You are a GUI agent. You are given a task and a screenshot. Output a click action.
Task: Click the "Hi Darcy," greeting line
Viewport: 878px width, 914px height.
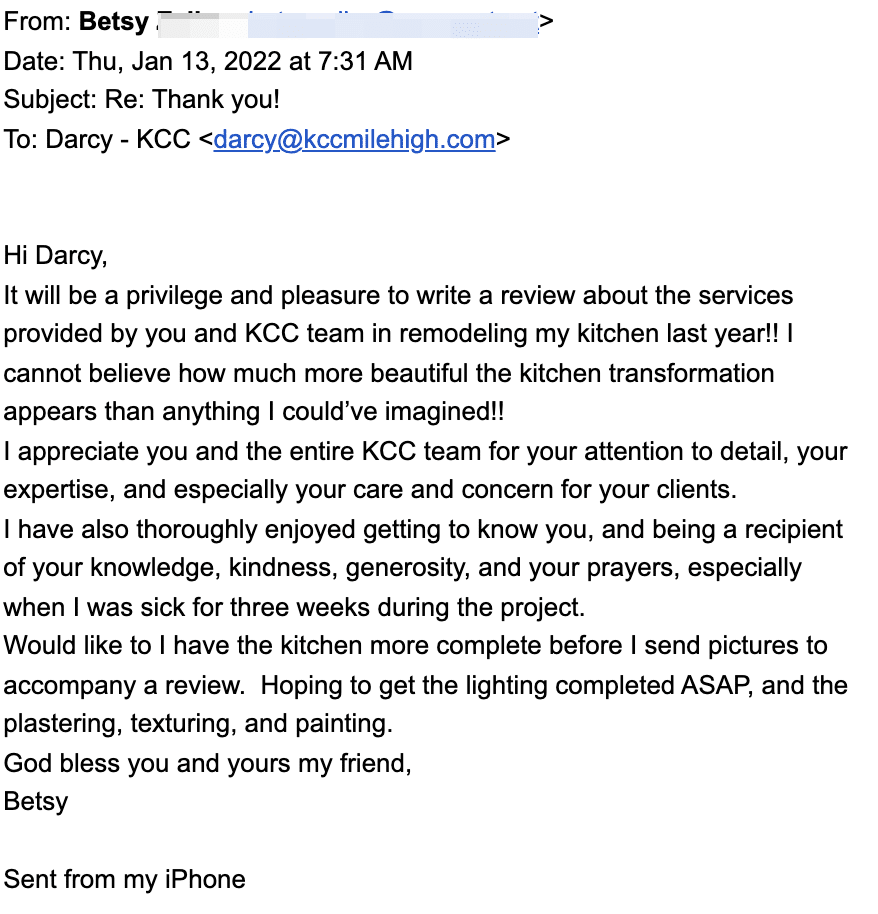coord(55,255)
